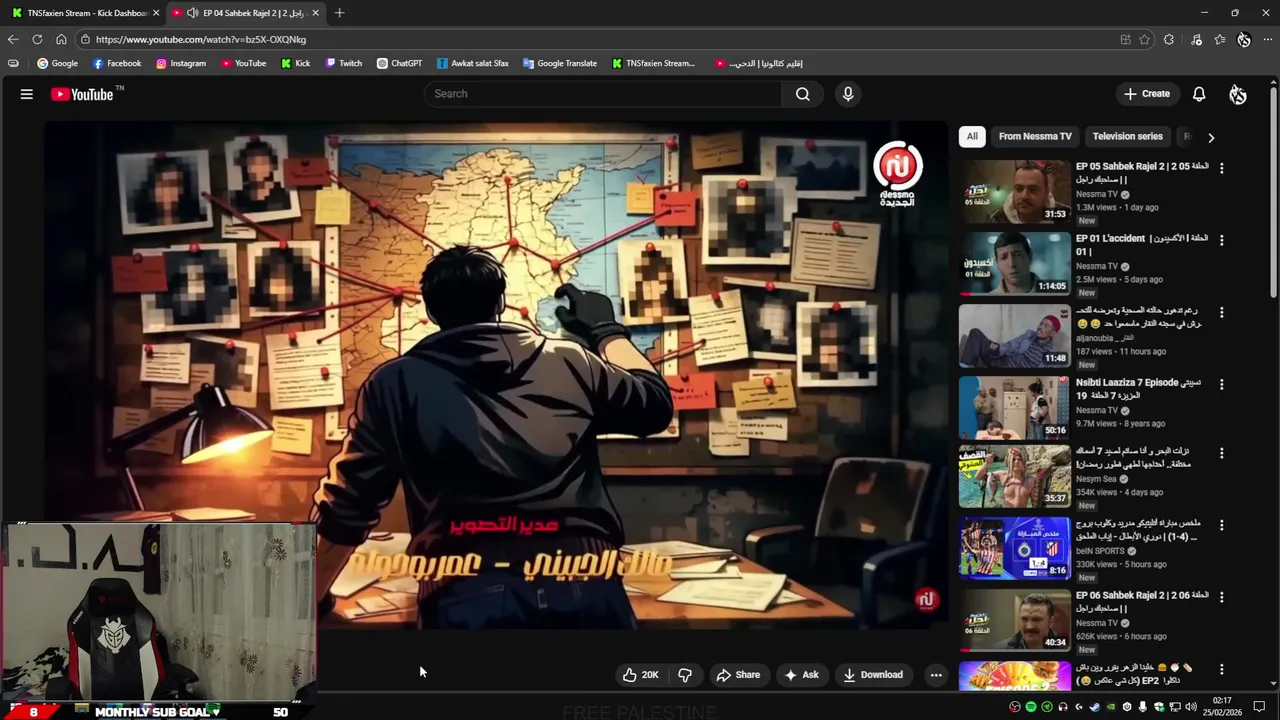Go to browser home page

coord(61,39)
